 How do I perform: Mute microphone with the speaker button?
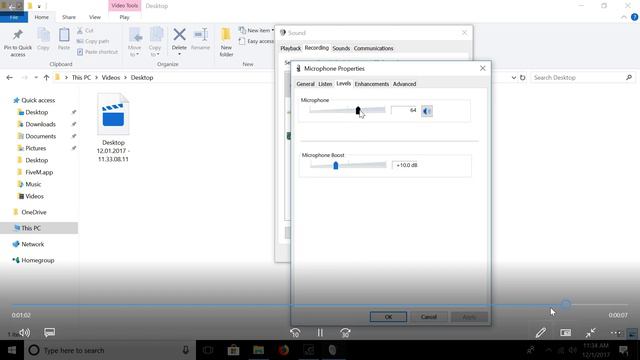tap(427, 111)
